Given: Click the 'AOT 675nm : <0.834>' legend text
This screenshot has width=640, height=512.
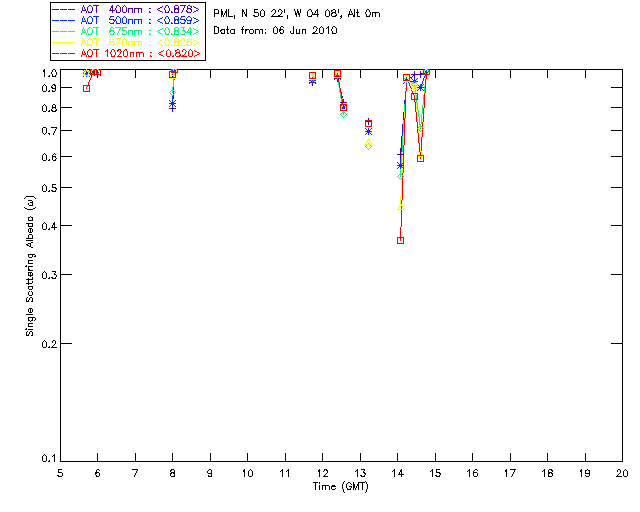Looking at the screenshot, I should pyautogui.click(x=140, y=31).
